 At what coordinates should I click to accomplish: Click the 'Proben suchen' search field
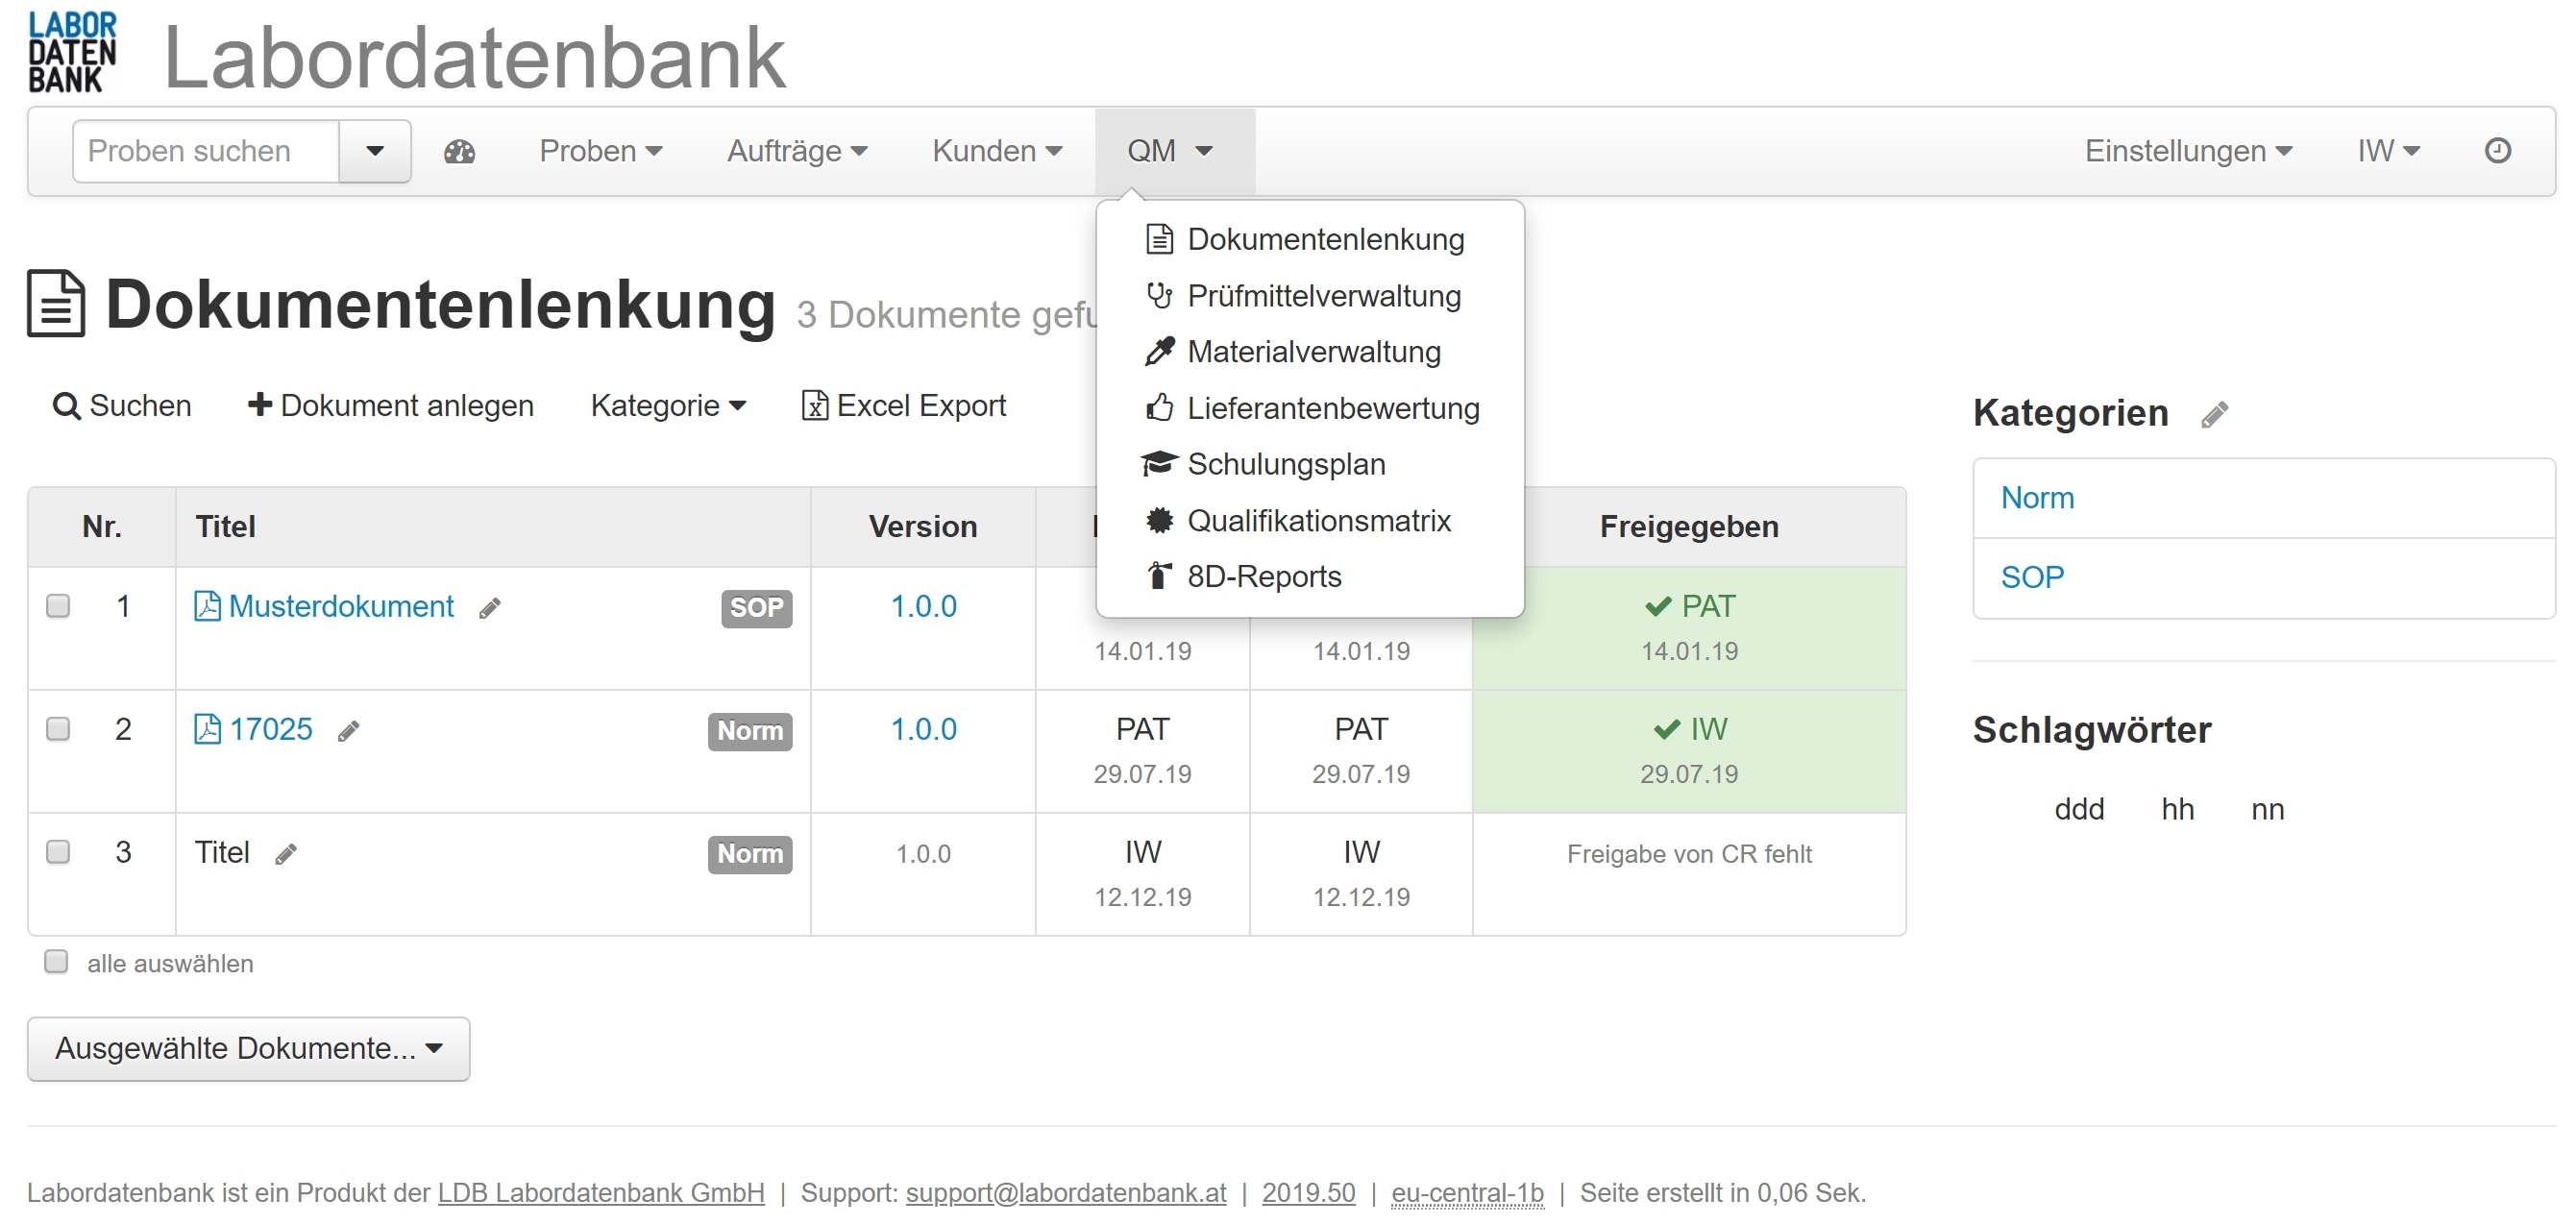click(206, 152)
